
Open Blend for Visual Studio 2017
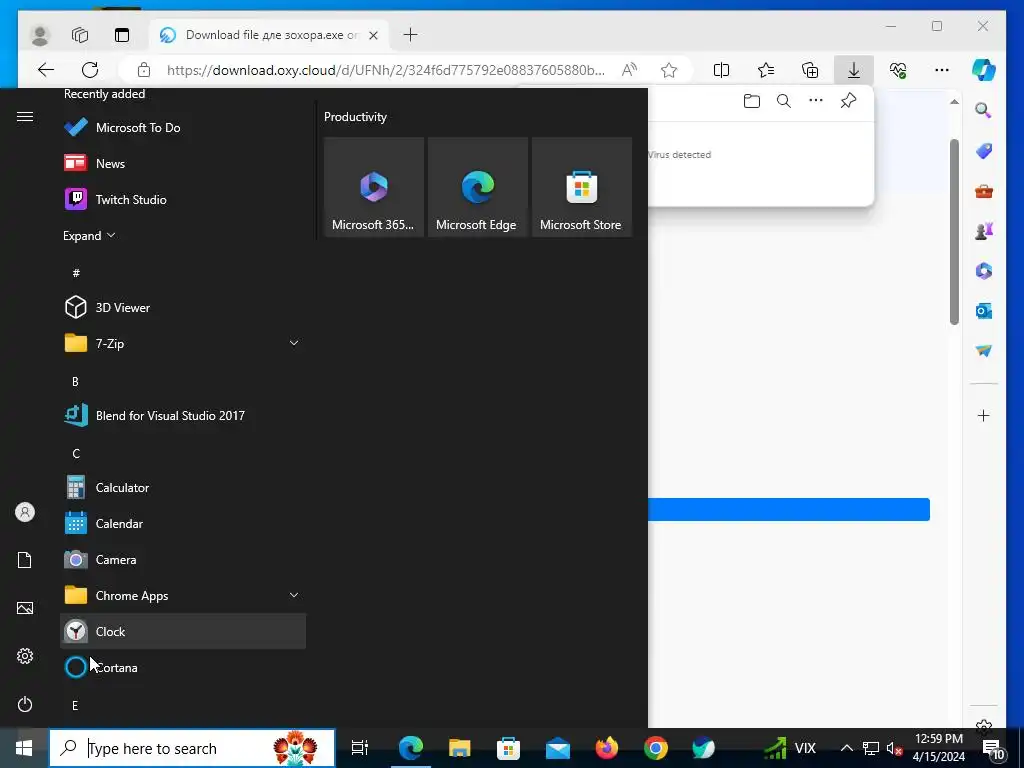[x=183, y=415]
